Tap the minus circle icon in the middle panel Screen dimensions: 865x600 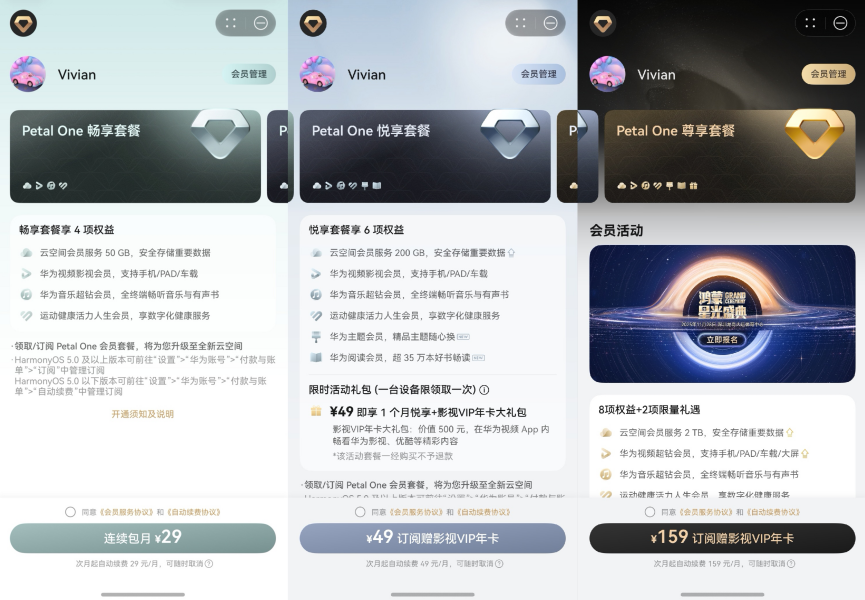pos(551,23)
